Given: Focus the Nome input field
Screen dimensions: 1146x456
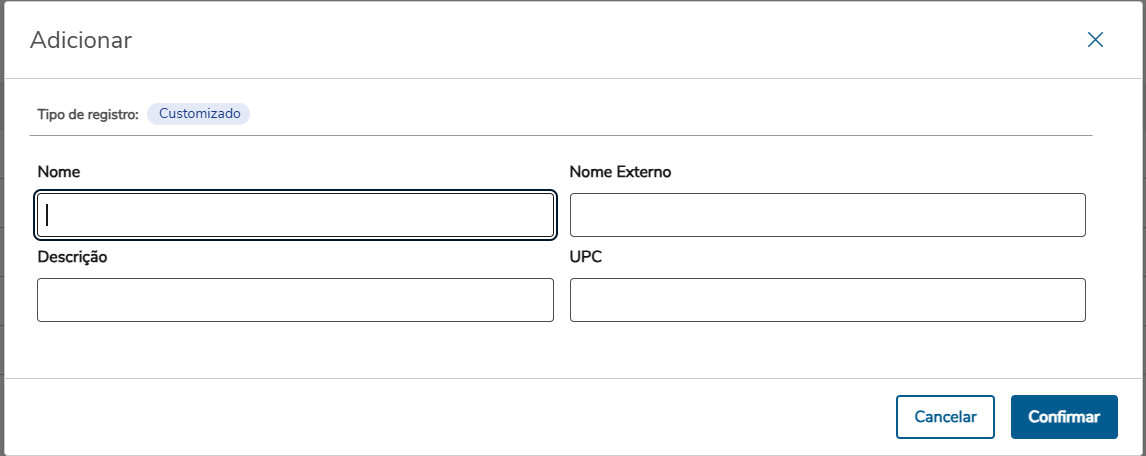Looking at the screenshot, I should 295,215.
